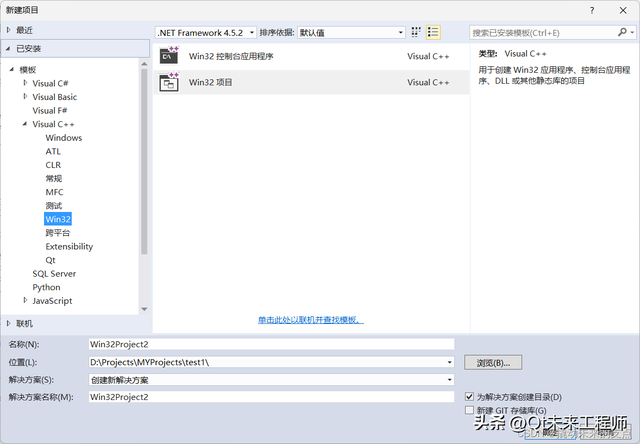Screen dimensions: 640x444
Task: Select the highlighted Win32 tree item
Action: pyautogui.click(x=58, y=219)
